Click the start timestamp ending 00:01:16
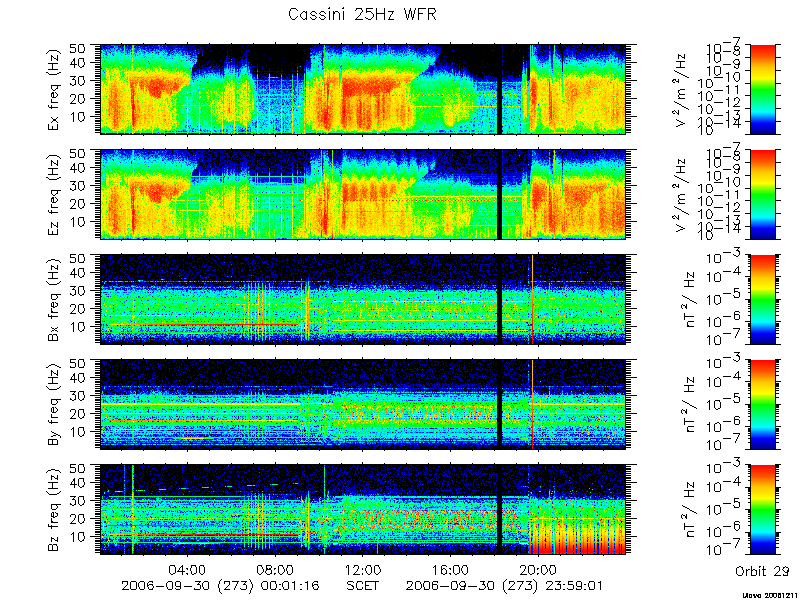 tap(220, 586)
